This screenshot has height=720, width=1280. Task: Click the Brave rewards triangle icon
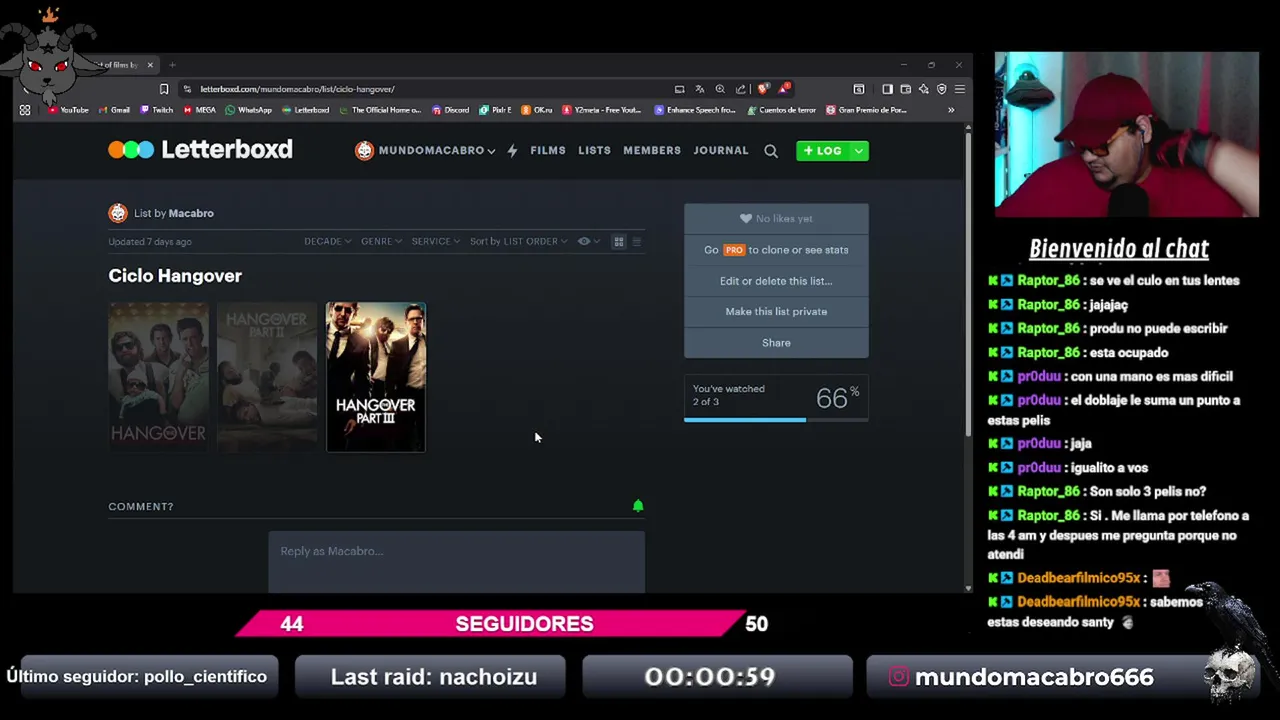tap(785, 89)
